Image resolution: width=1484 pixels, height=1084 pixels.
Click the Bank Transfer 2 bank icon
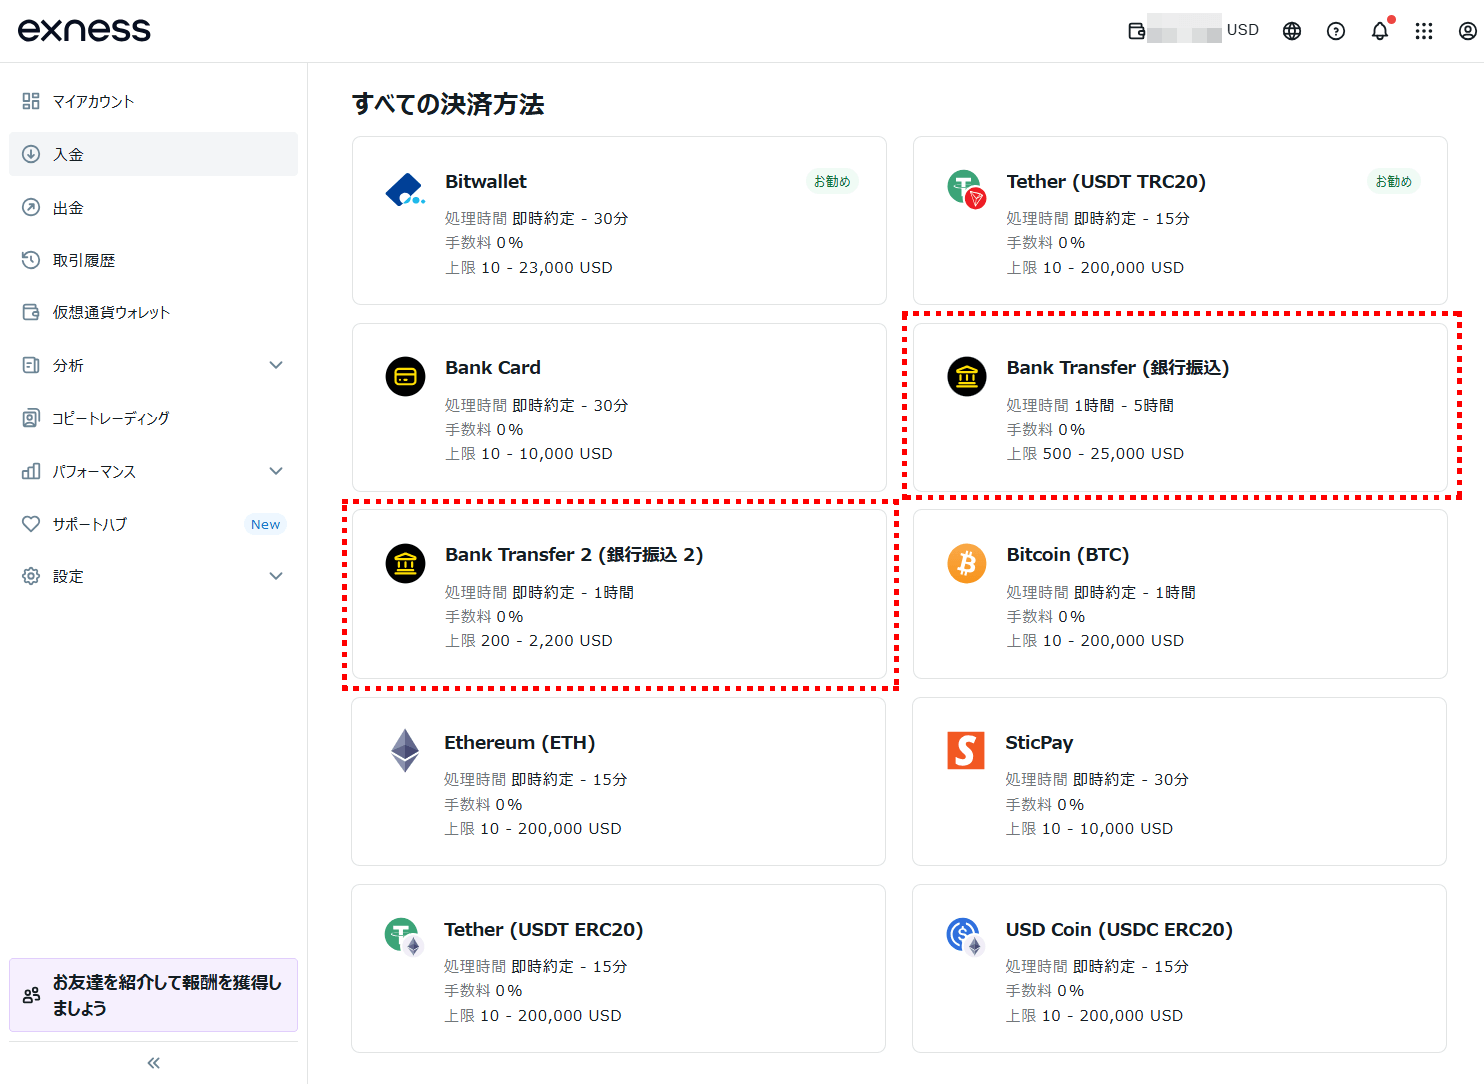(405, 564)
